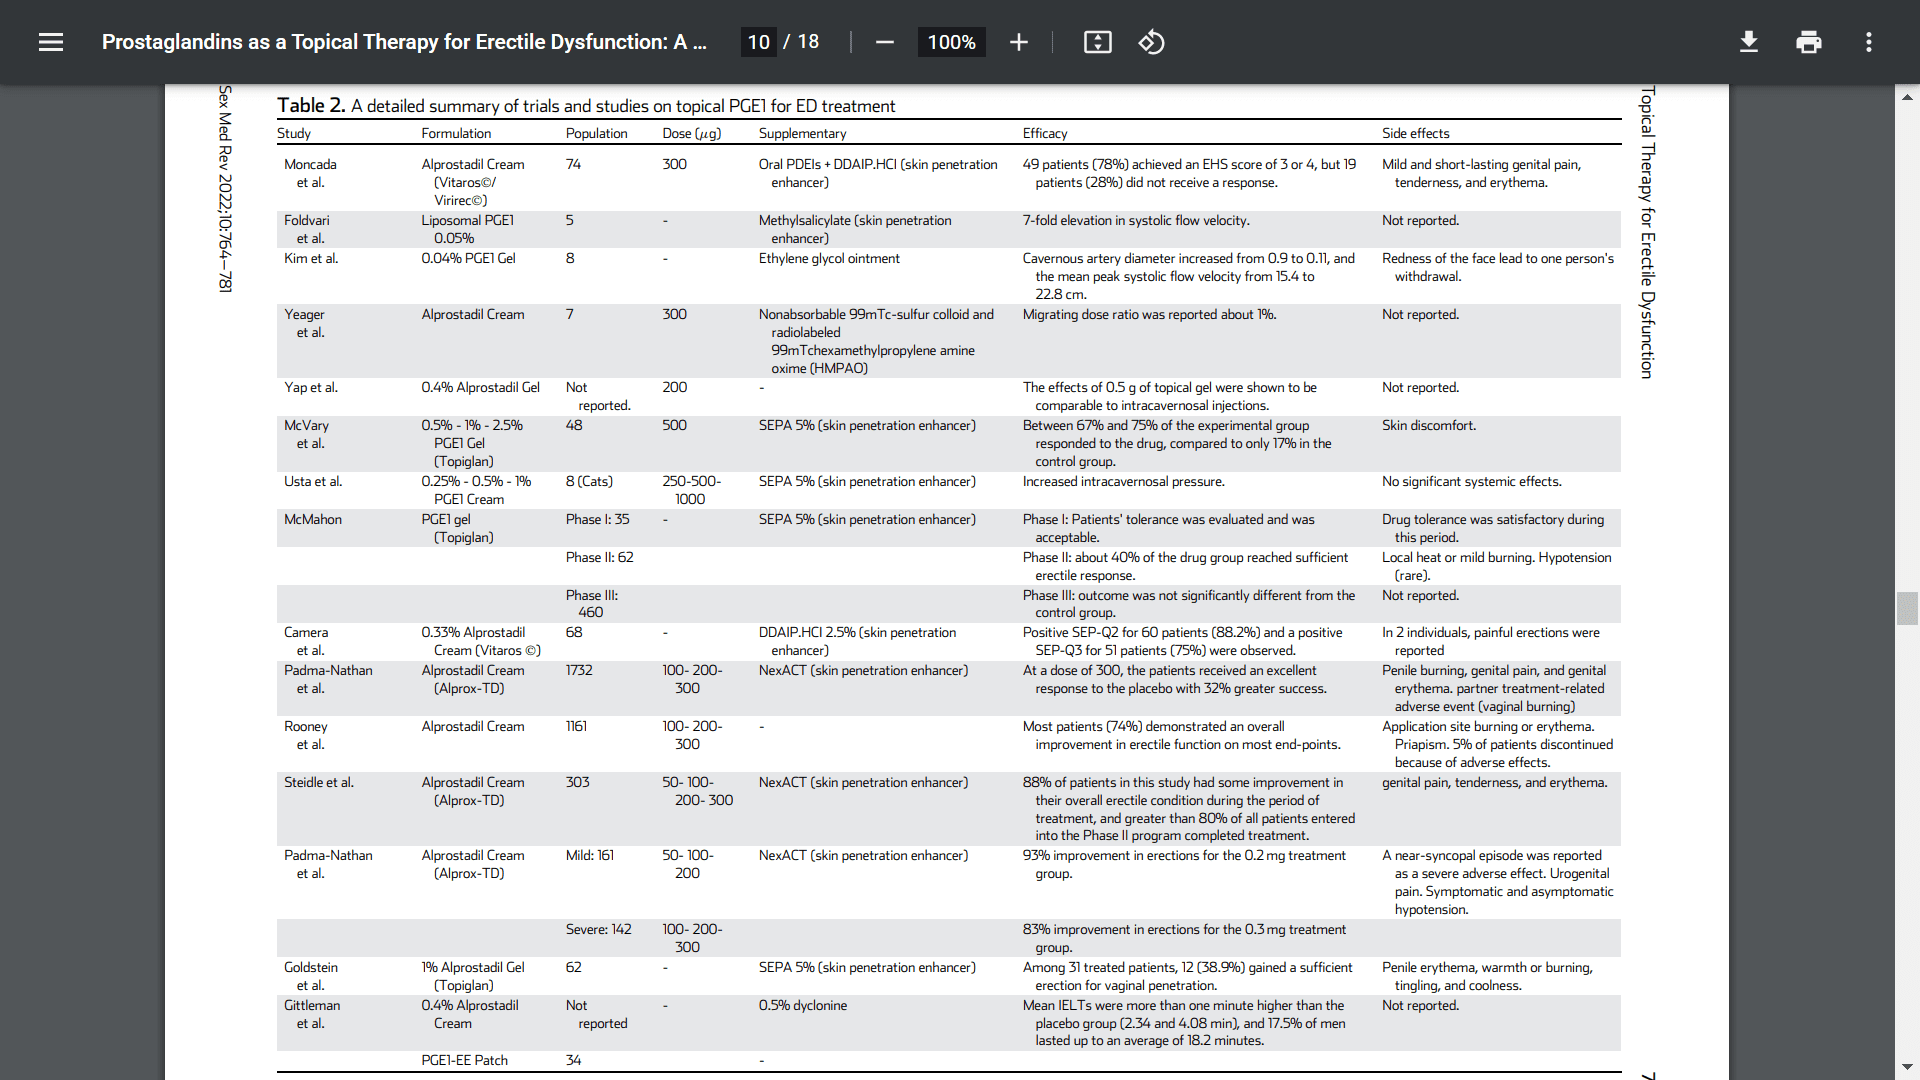Click the 'Study' column header
Viewport: 1920px width, 1080px height.
[x=294, y=133]
